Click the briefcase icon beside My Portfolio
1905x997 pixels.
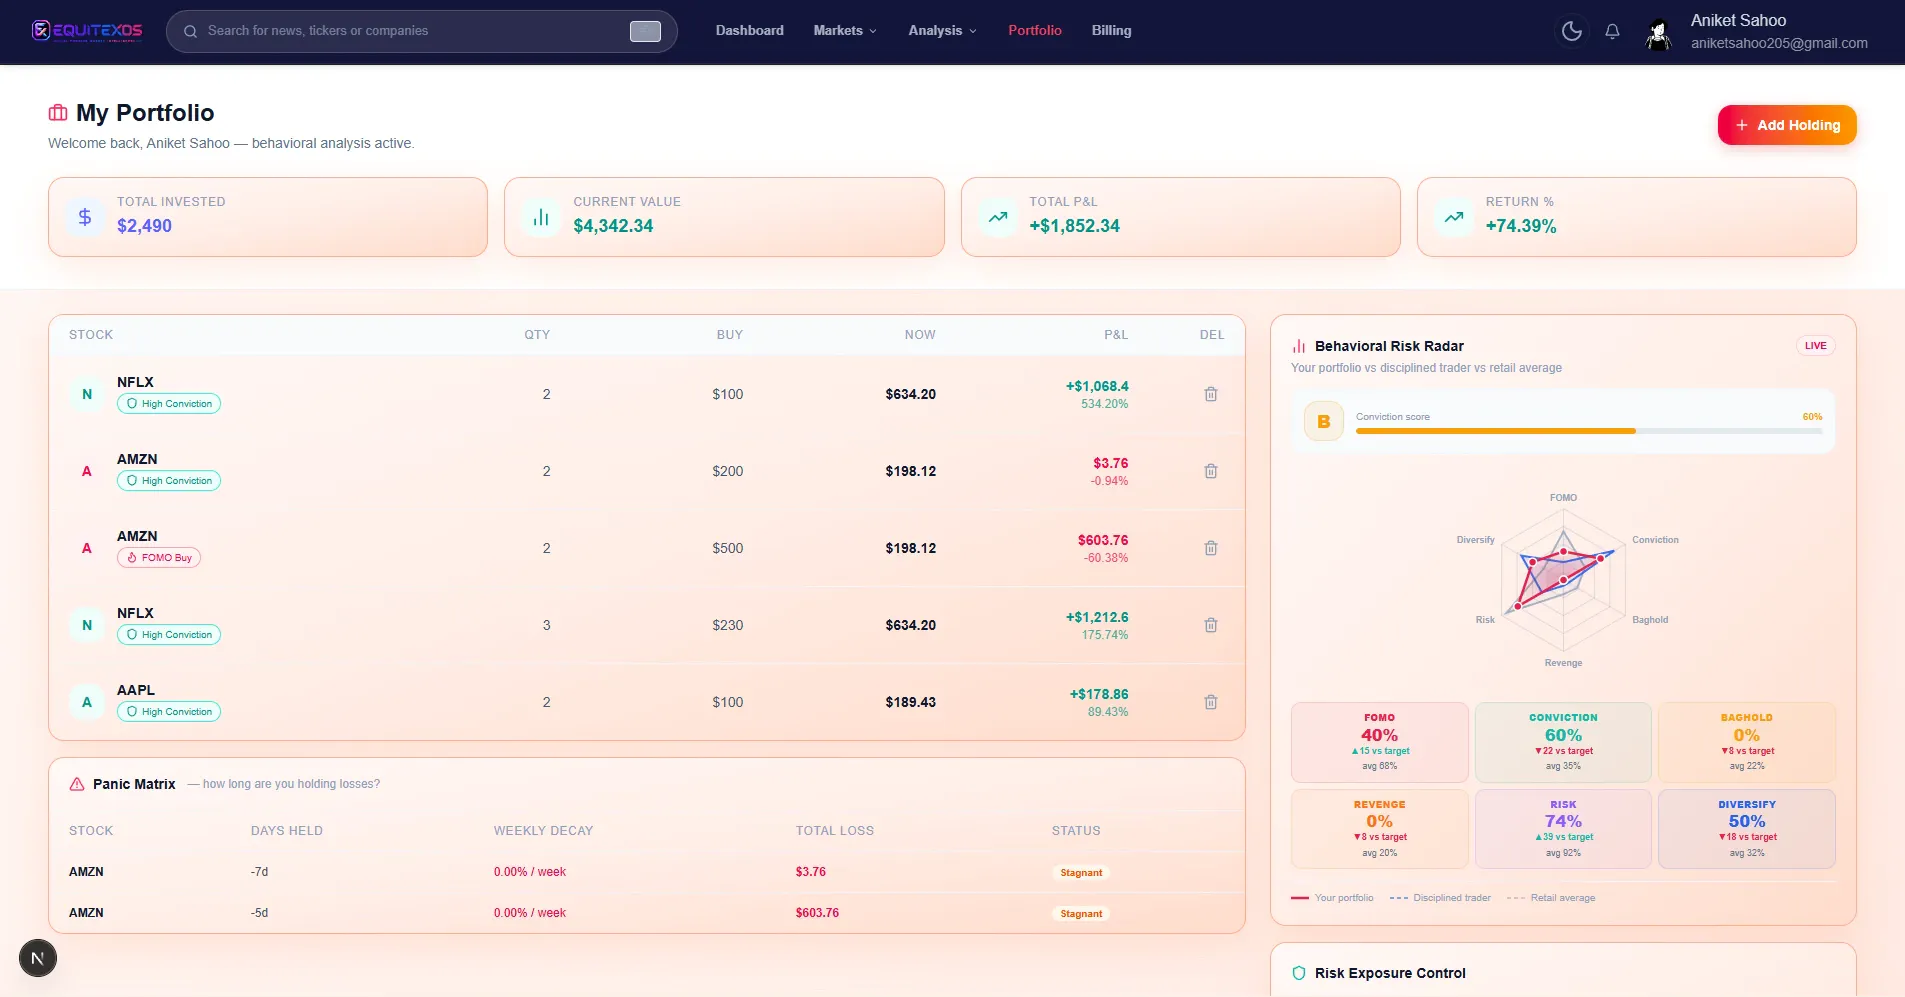tap(58, 113)
